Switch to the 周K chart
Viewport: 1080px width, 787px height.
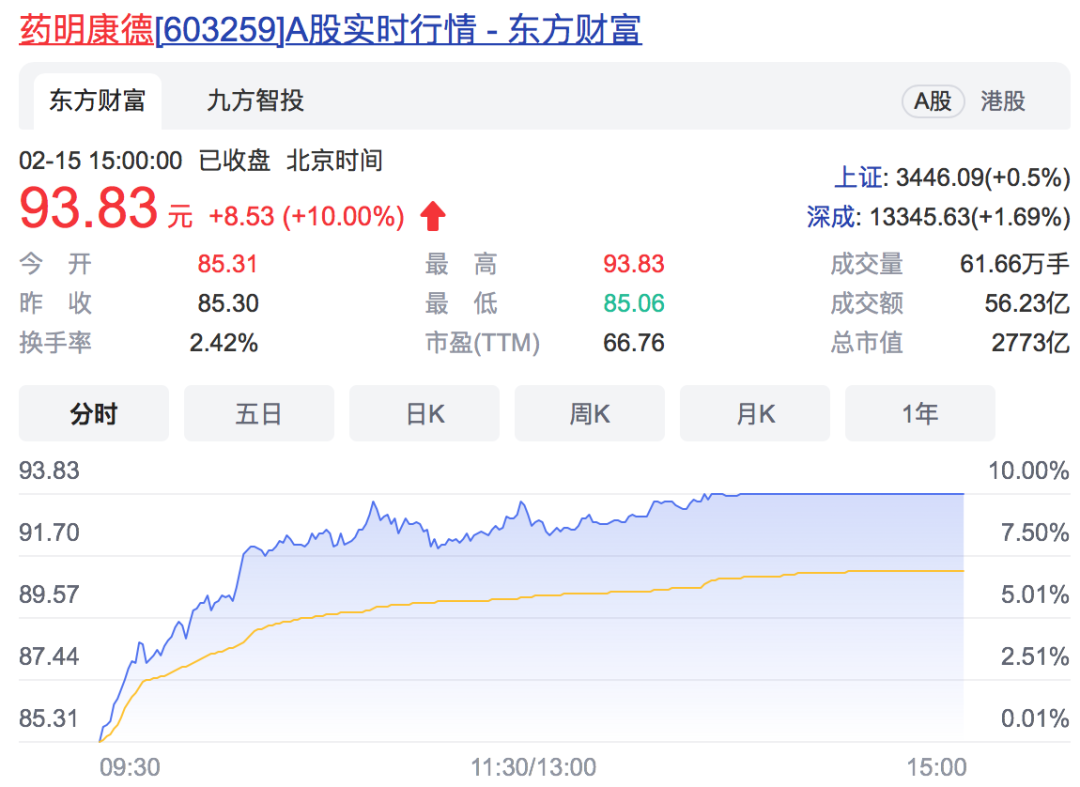tap(589, 413)
